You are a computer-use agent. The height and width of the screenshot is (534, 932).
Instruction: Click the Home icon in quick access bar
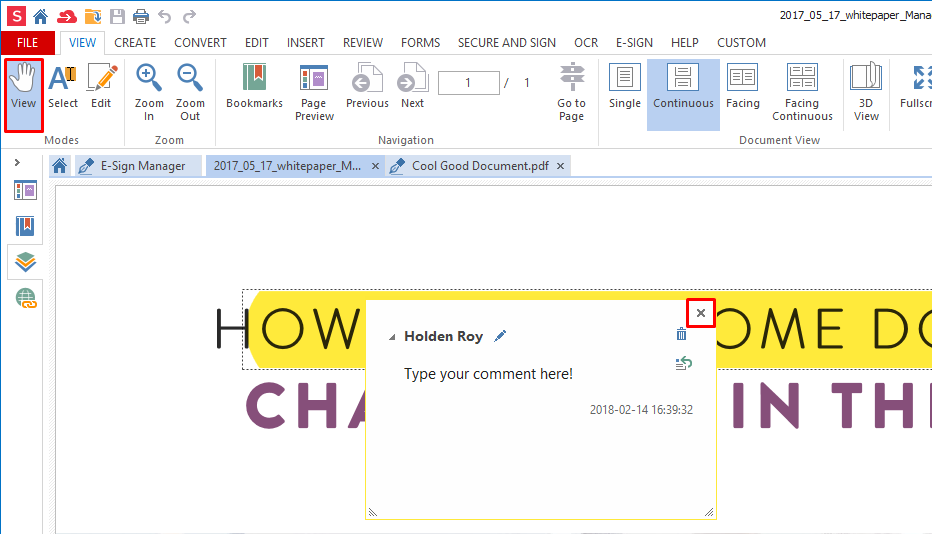[40, 16]
